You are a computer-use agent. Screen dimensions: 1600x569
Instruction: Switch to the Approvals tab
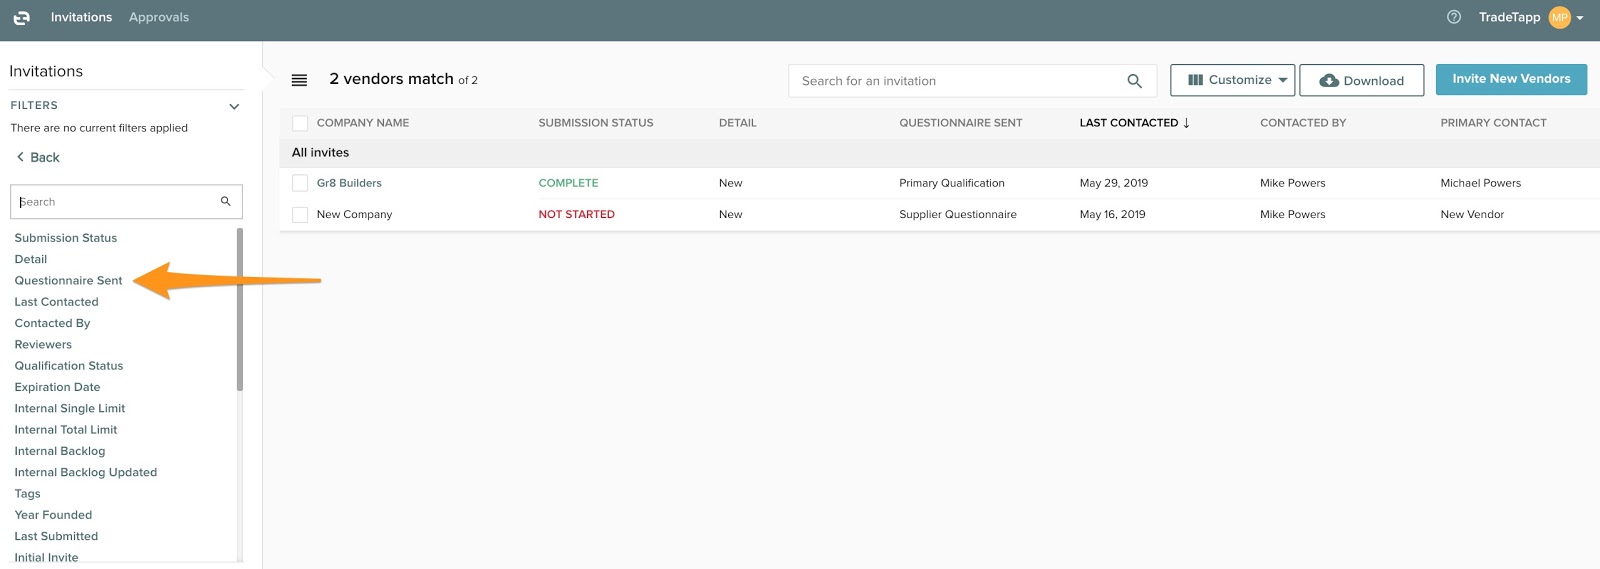pyautogui.click(x=159, y=17)
